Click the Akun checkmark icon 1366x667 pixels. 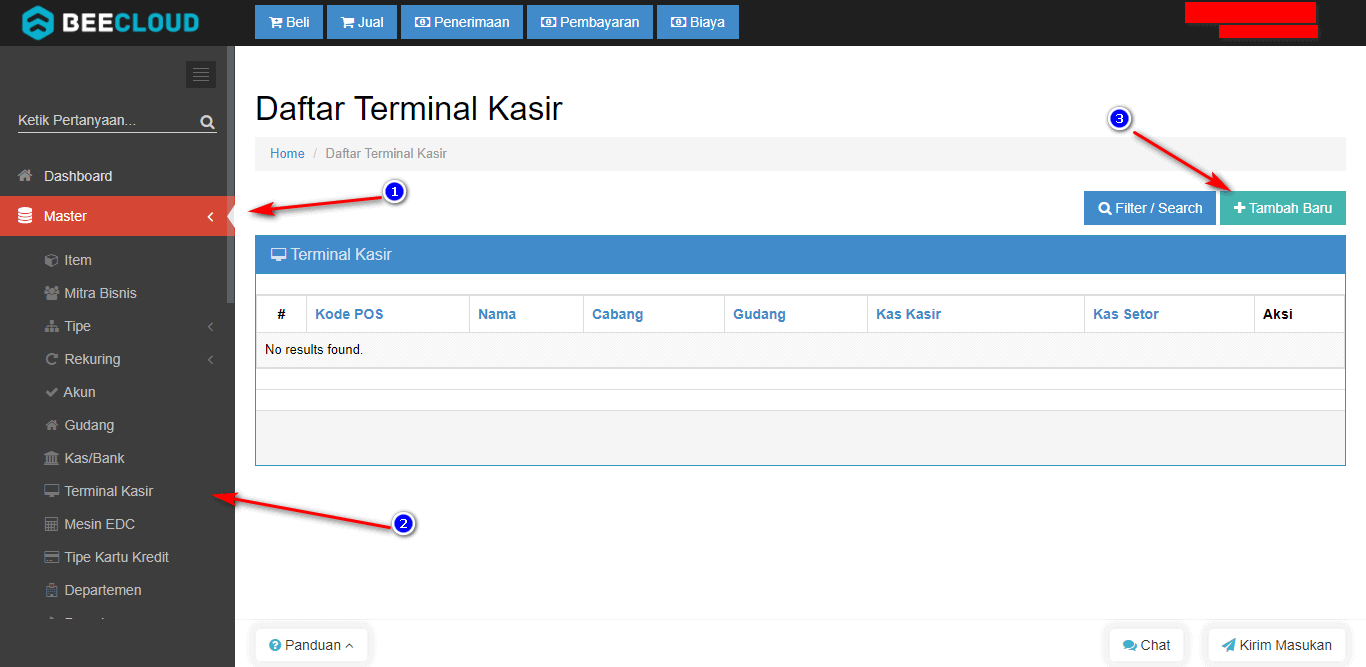tap(52, 392)
